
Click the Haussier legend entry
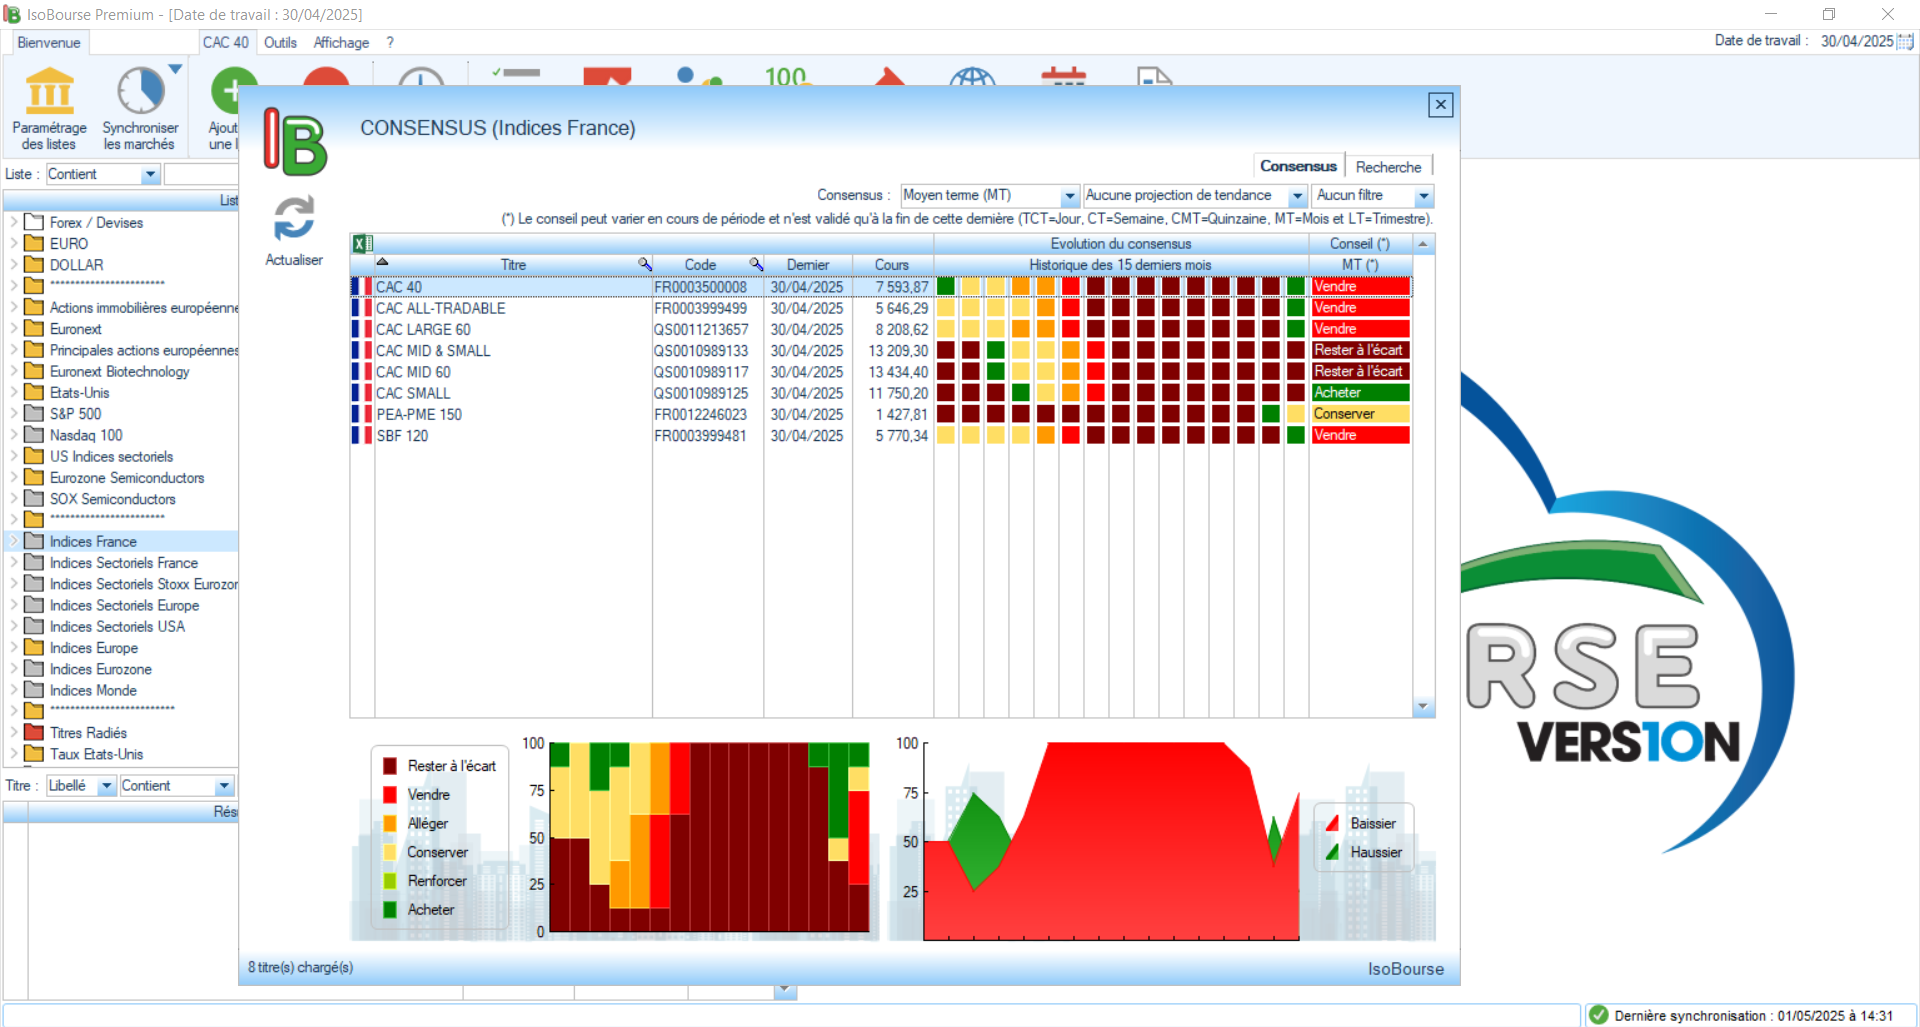click(x=1364, y=852)
